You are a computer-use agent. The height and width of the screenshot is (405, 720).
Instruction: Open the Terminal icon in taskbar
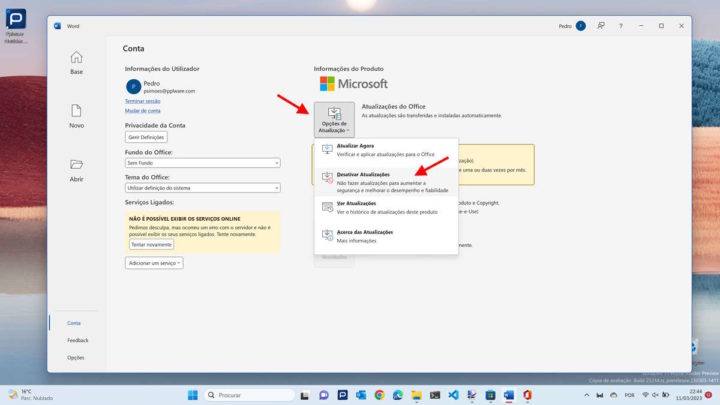click(435, 395)
